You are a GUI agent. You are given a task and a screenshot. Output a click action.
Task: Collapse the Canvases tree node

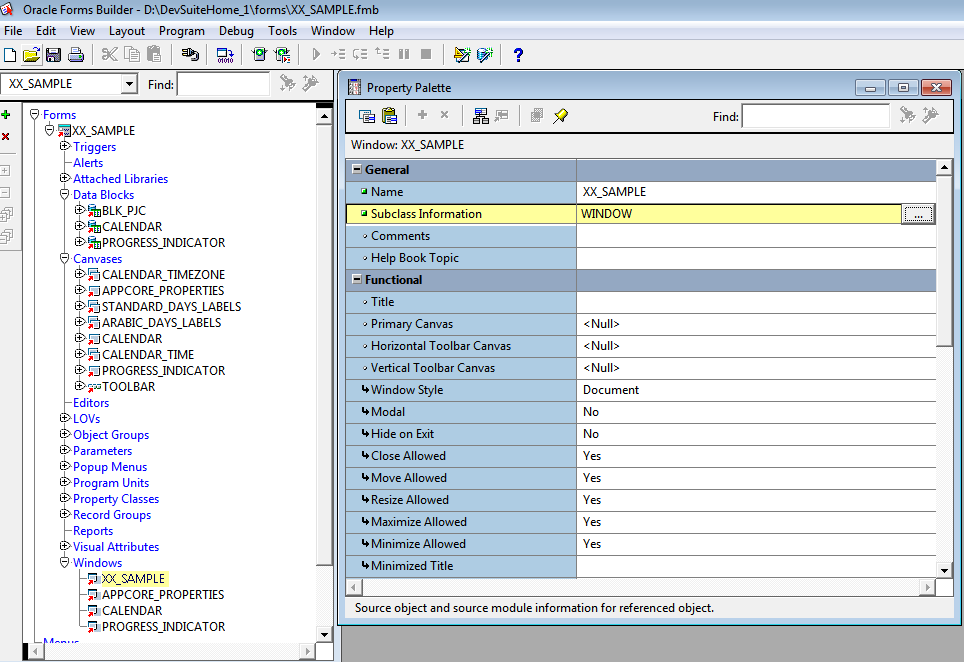(65, 259)
